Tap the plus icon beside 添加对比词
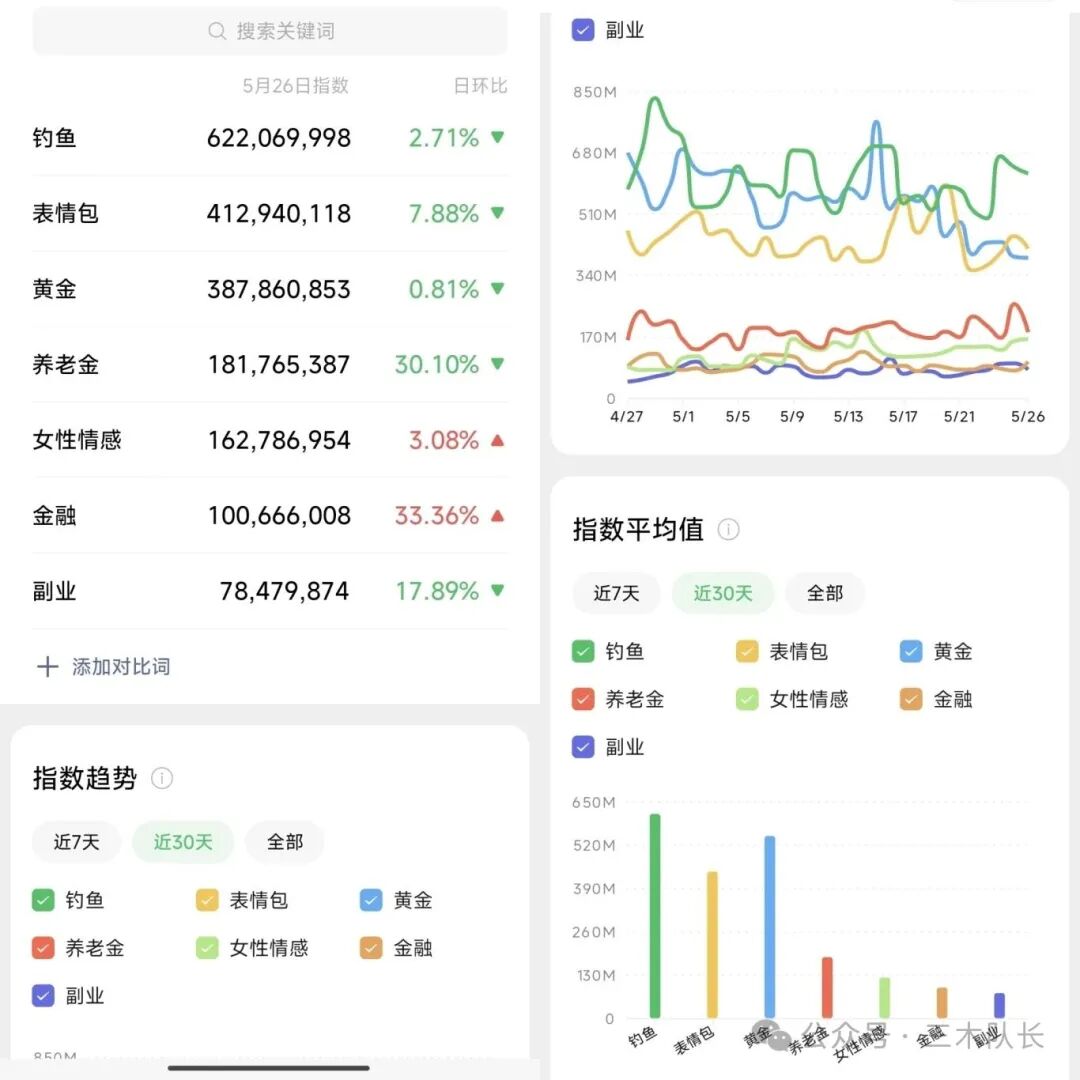The image size is (1080, 1080). coord(47,667)
